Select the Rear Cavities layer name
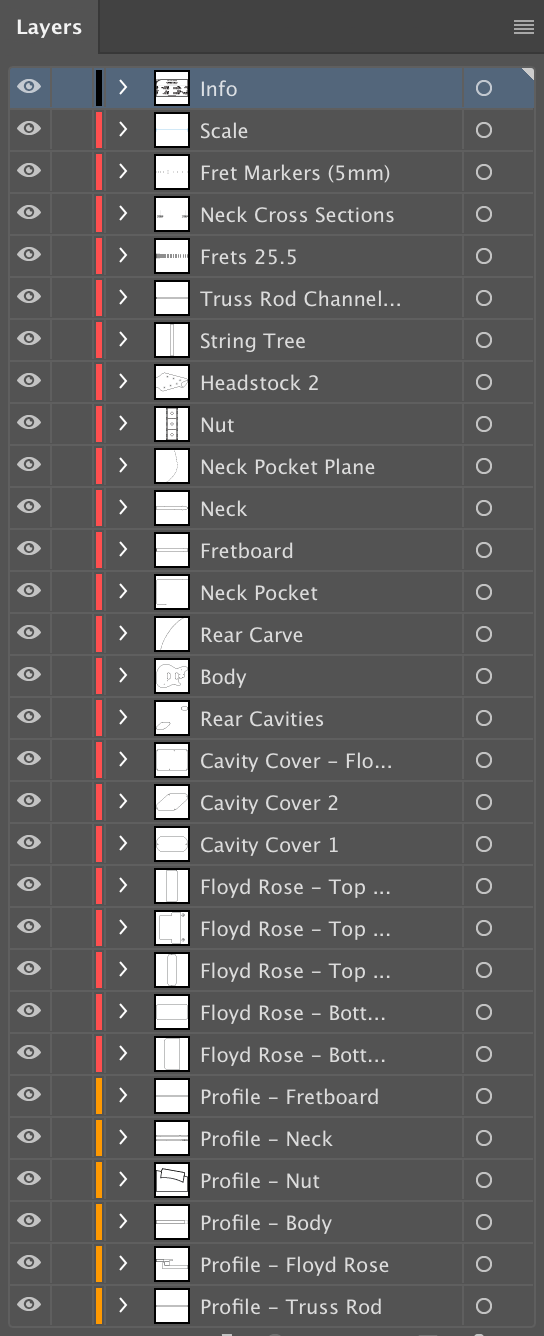The width and height of the screenshot is (544, 1336). click(x=262, y=719)
